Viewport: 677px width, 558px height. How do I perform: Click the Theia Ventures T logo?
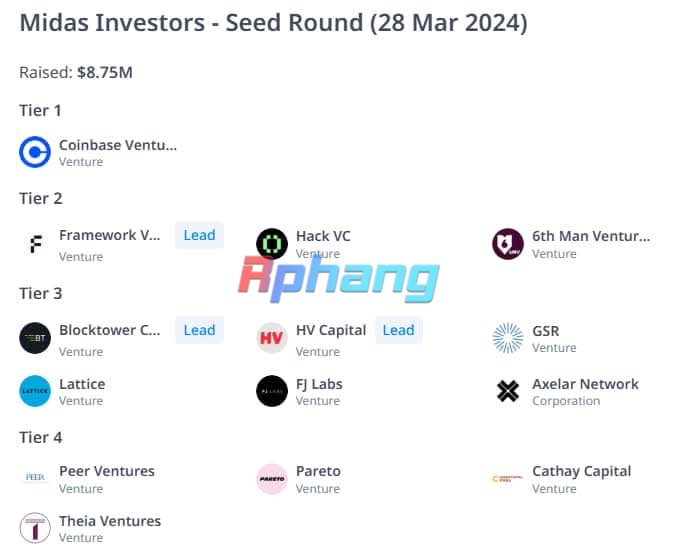pyautogui.click(x=35, y=528)
